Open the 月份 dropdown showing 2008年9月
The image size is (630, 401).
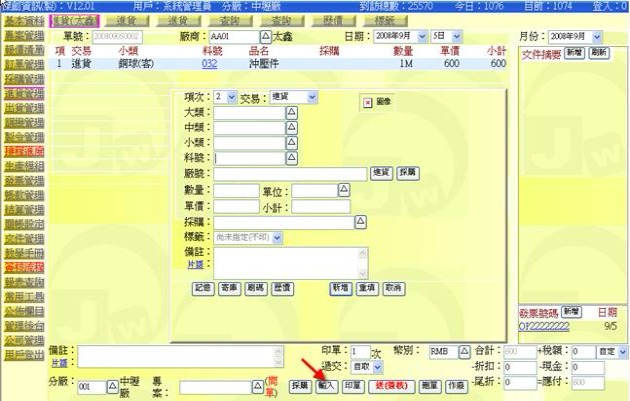click(x=602, y=36)
